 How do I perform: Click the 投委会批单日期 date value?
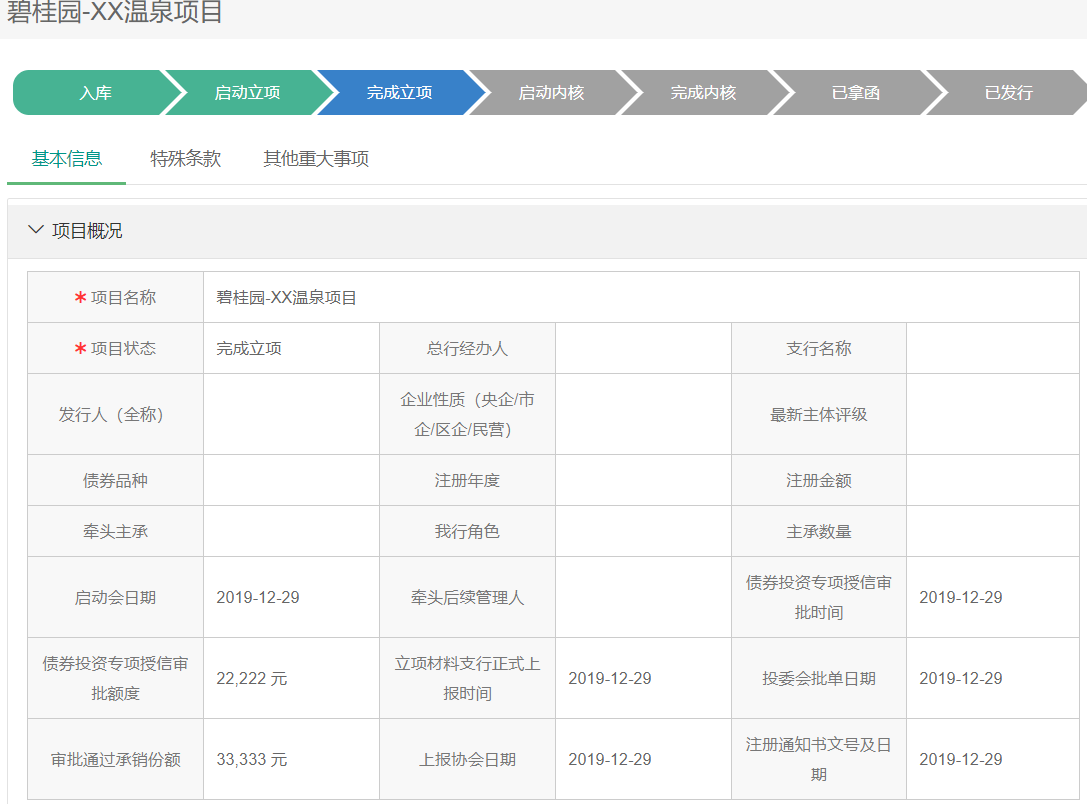pyautogui.click(x=961, y=679)
